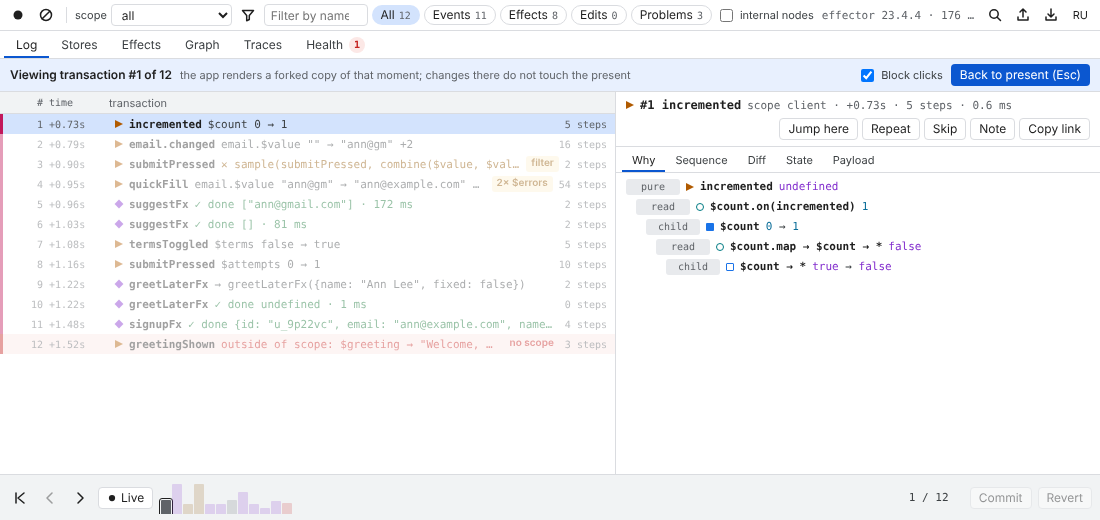
Task: Step to next transaction arrow
Action: (x=80, y=498)
